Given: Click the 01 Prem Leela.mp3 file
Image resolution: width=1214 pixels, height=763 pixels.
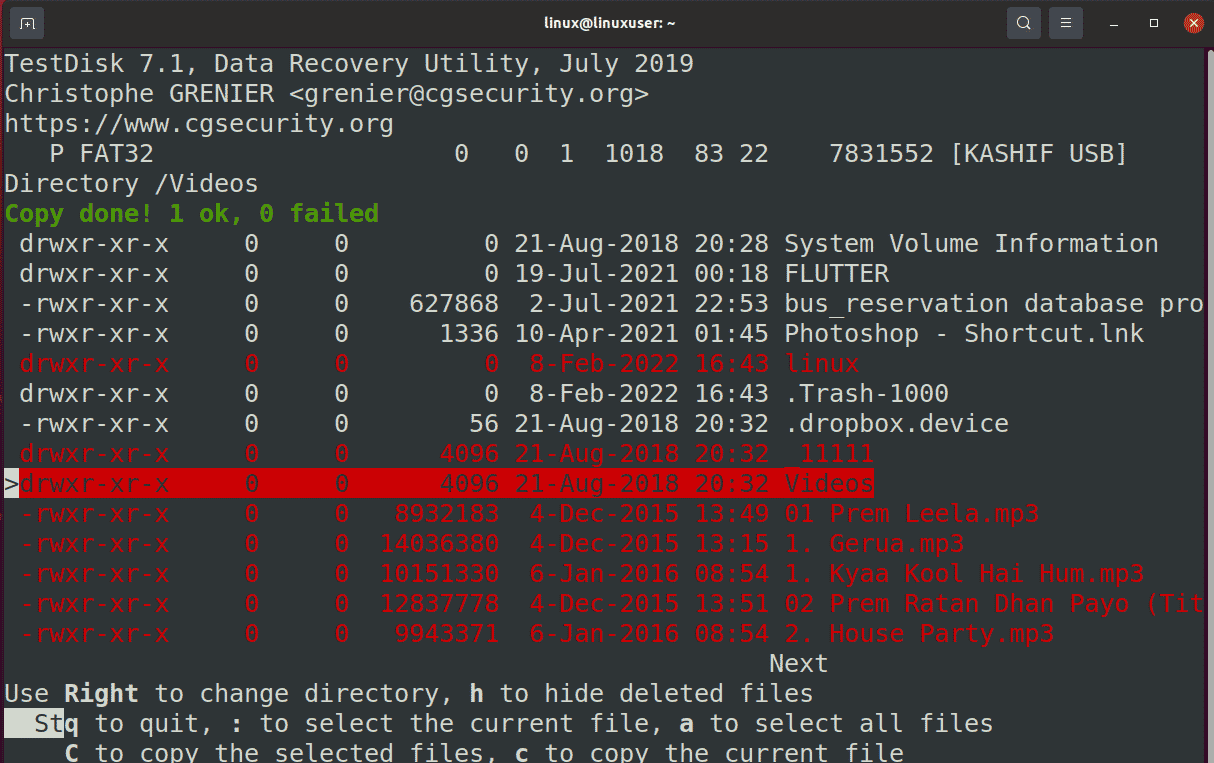Looking at the screenshot, I should tap(934, 514).
